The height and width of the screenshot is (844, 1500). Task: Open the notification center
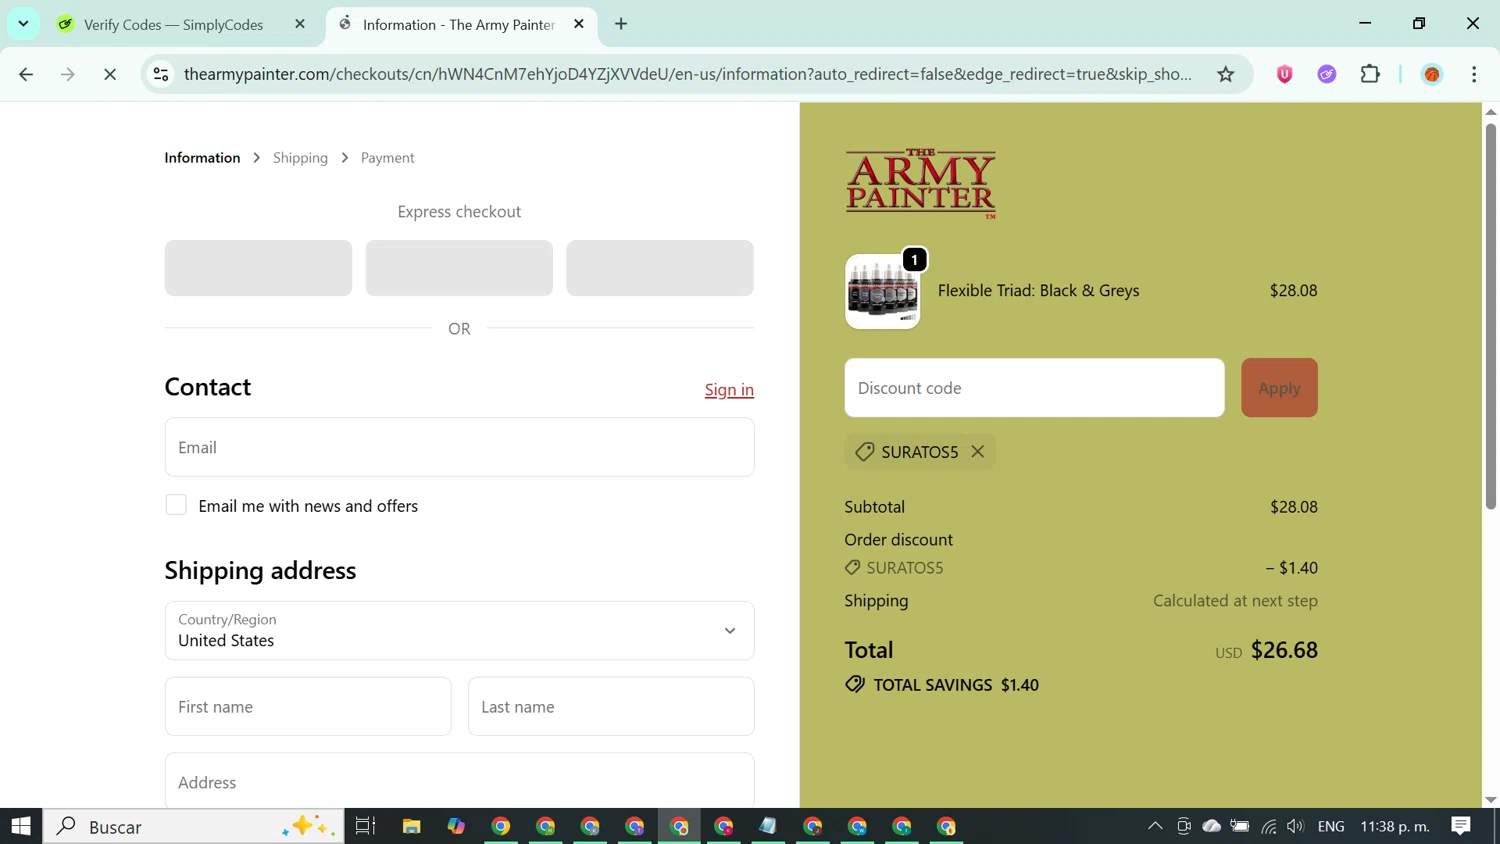pyautogui.click(x=1461, y=826)
